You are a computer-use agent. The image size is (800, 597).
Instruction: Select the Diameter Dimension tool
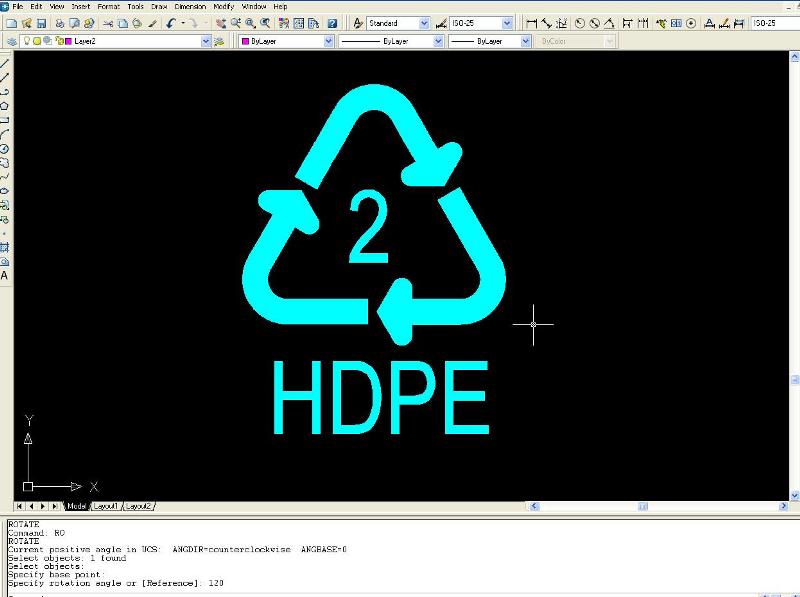[594, 23]
